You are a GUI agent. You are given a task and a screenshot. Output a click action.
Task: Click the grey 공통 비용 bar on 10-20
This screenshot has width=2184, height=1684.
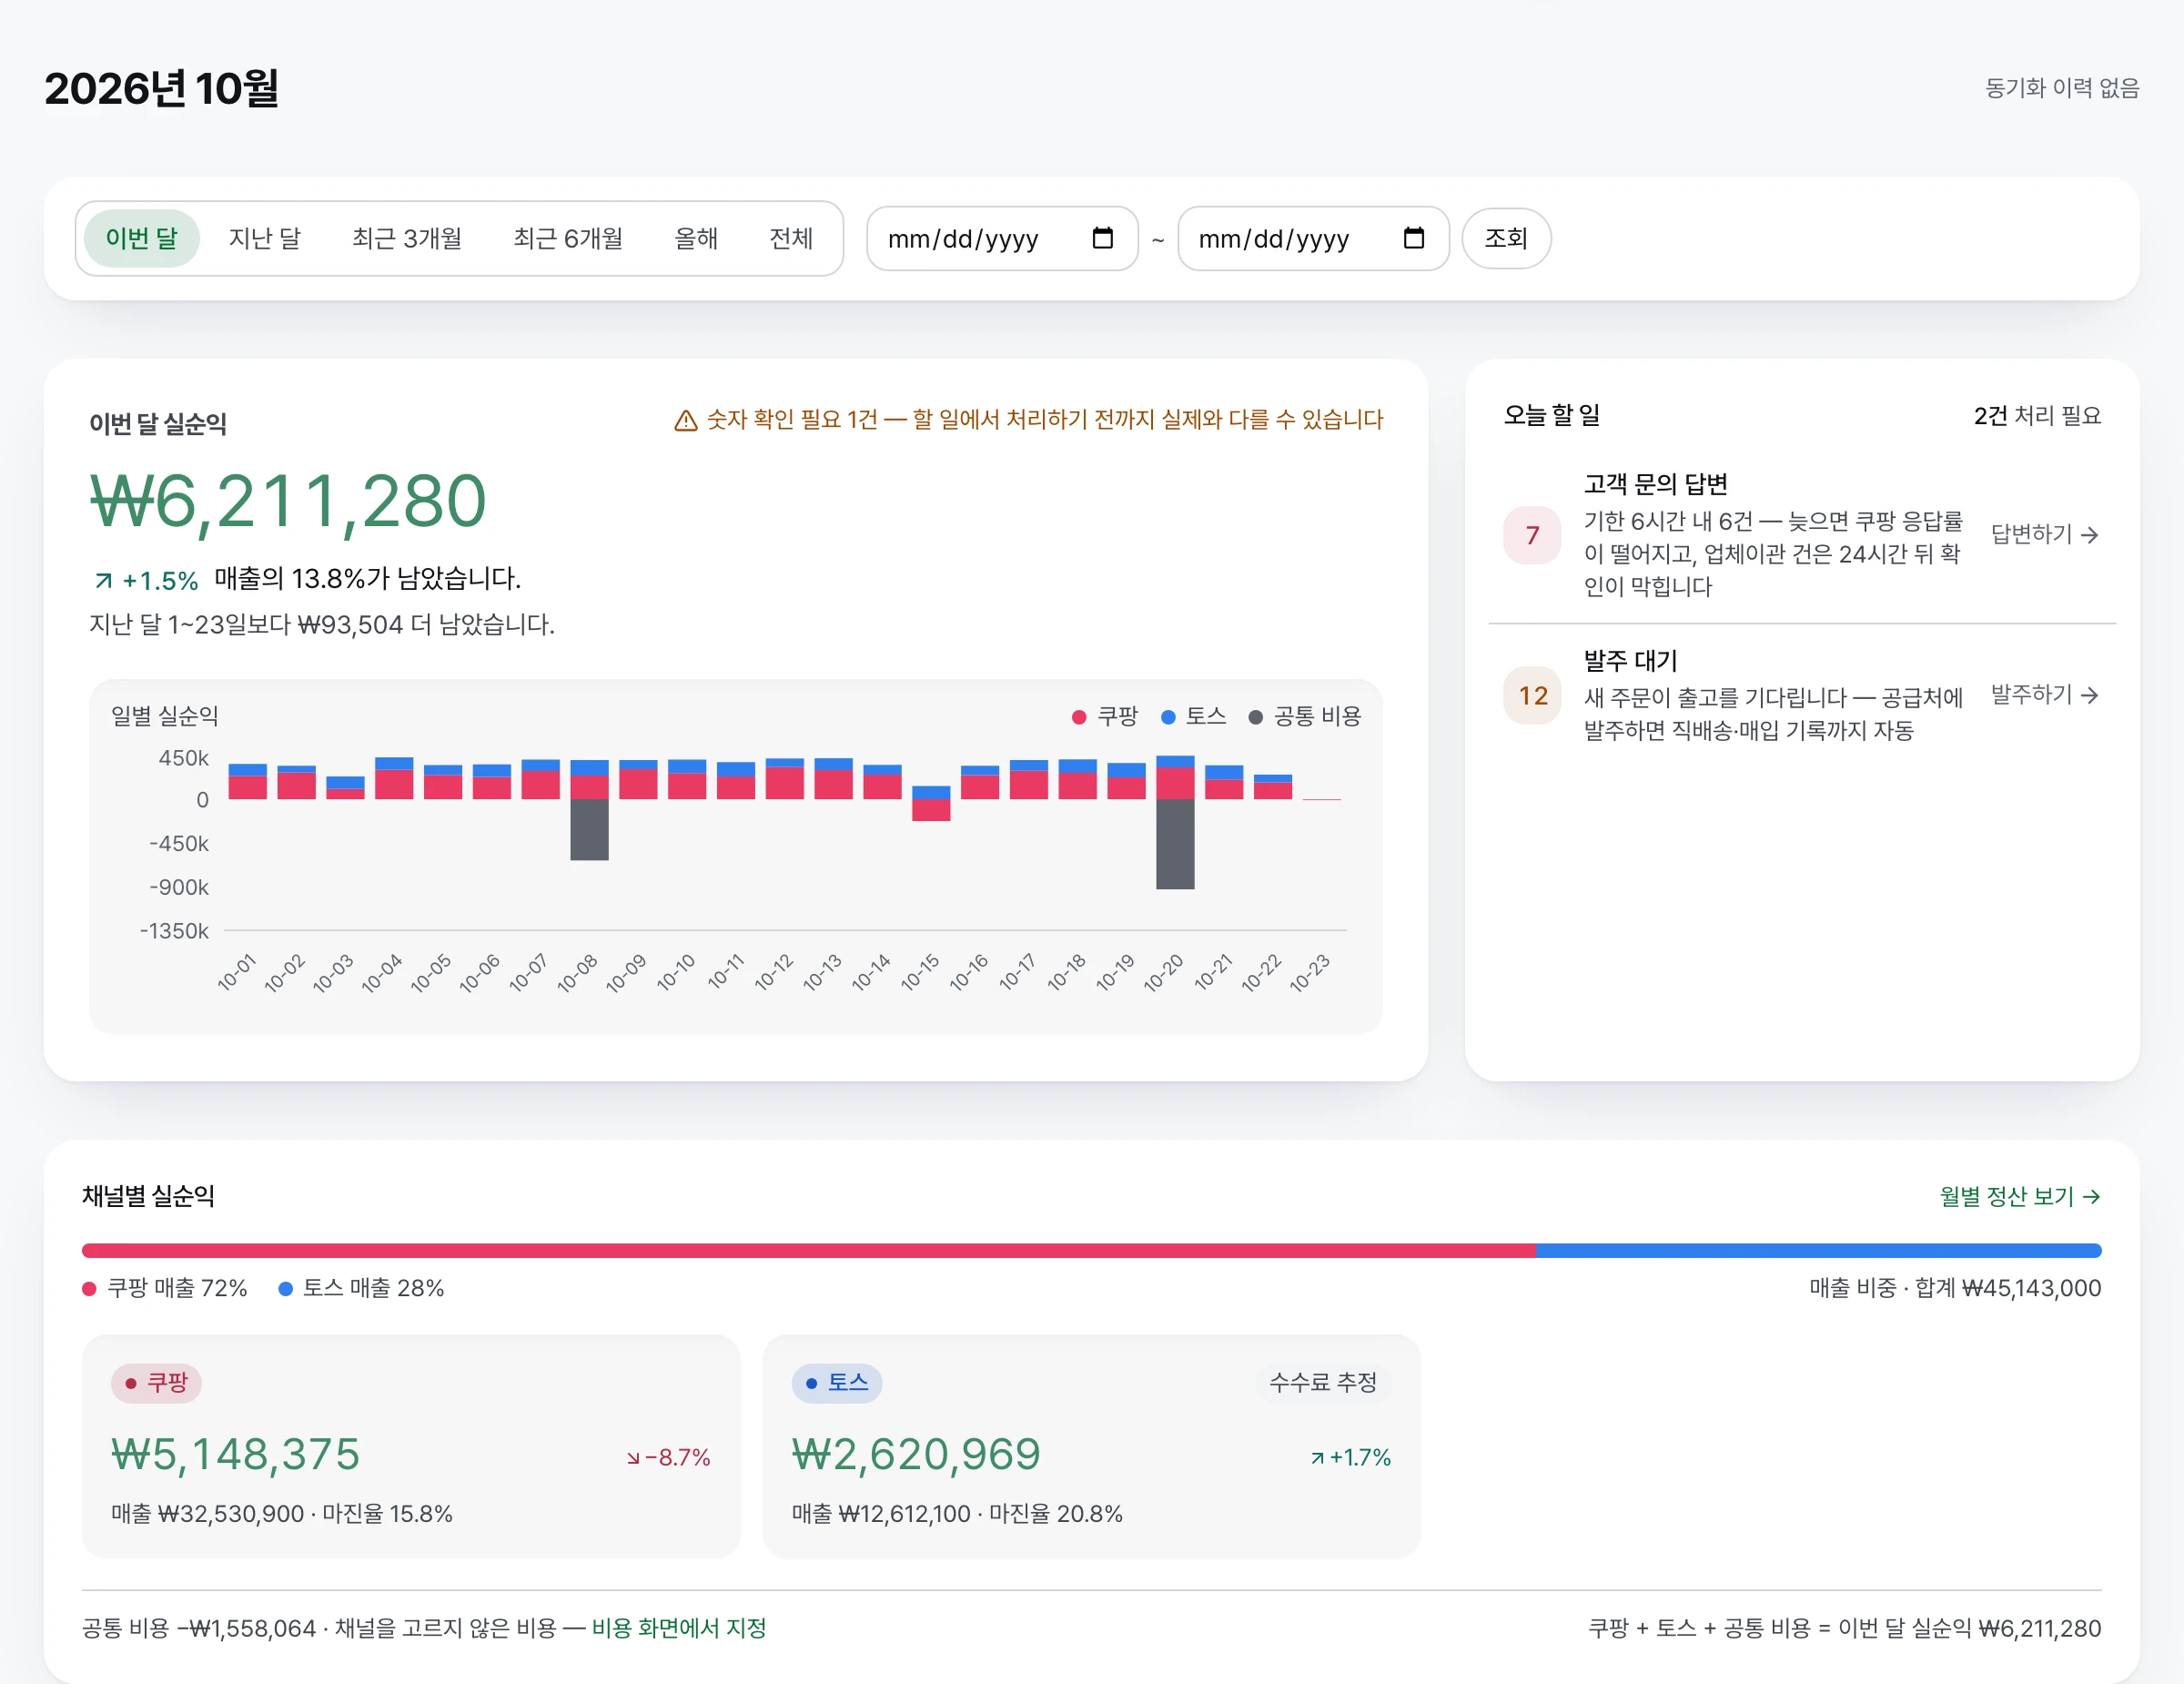pyautogui.click(x=1175, y=844)
